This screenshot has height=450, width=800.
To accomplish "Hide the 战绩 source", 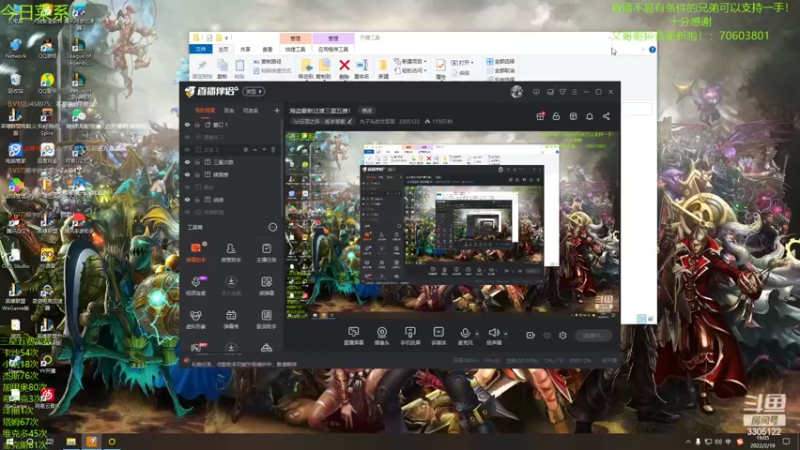I will 187,199.
